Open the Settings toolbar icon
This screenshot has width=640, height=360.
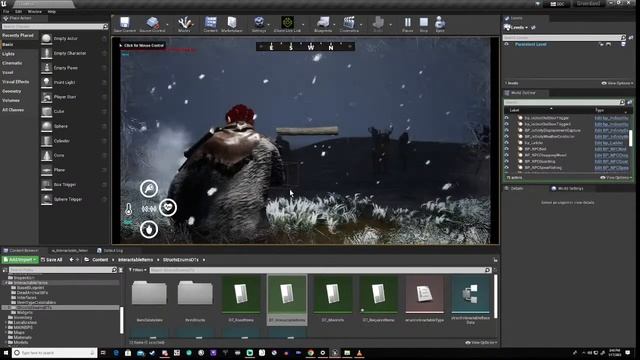point(259,24)
